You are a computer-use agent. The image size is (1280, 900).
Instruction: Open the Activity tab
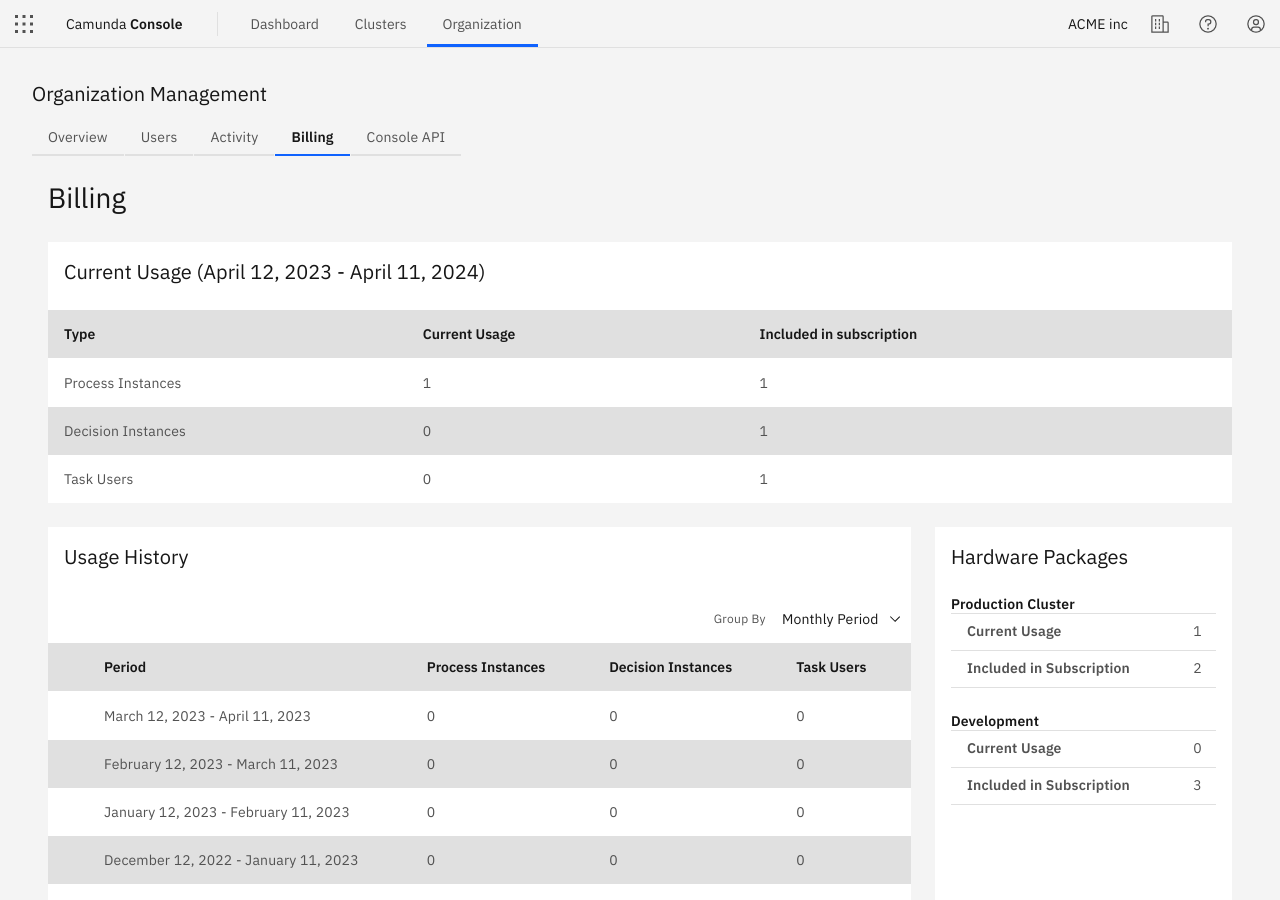click(x=234, y=137)
